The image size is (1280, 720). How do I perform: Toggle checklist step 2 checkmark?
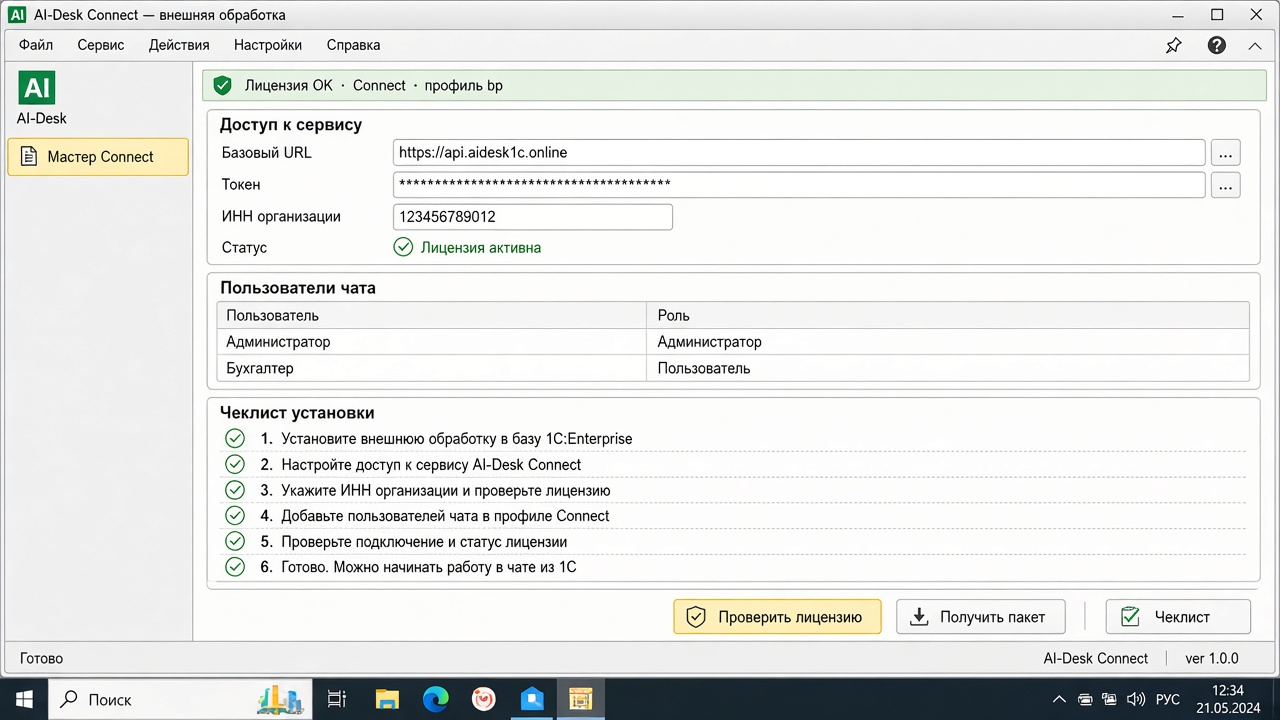point(235,464)
